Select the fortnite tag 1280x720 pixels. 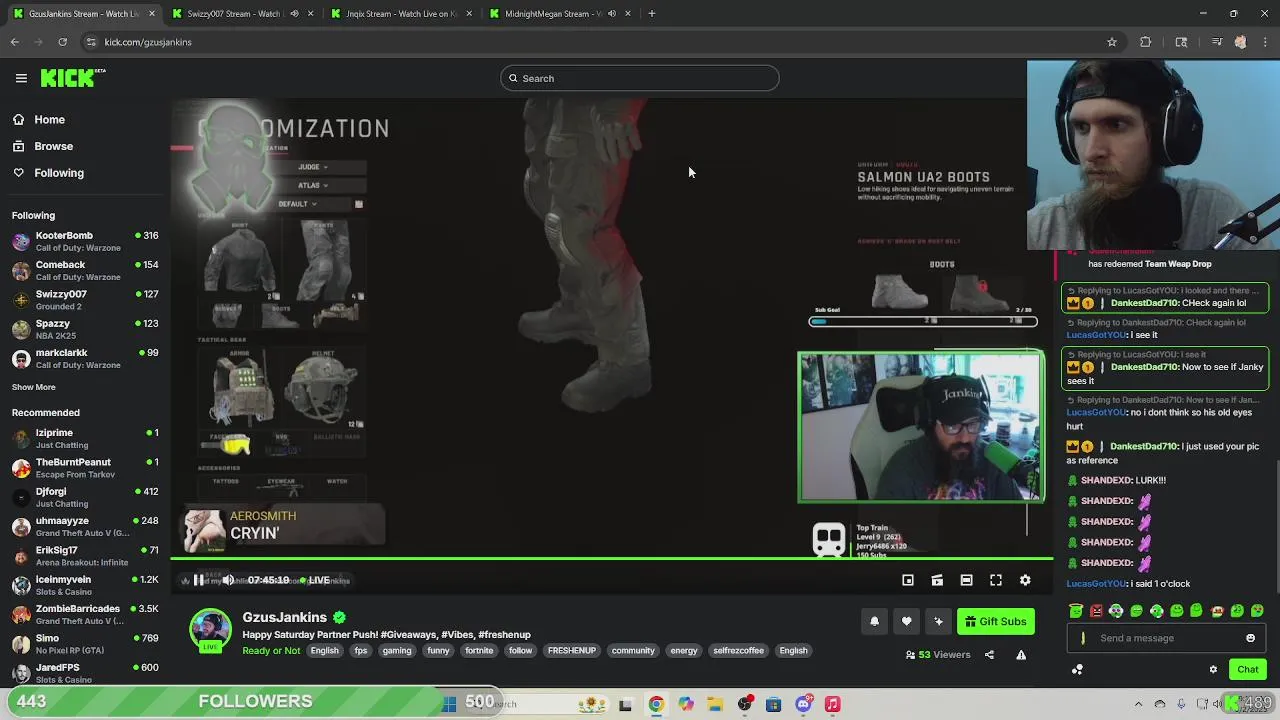pyautogui.click(x=479, y=651)
